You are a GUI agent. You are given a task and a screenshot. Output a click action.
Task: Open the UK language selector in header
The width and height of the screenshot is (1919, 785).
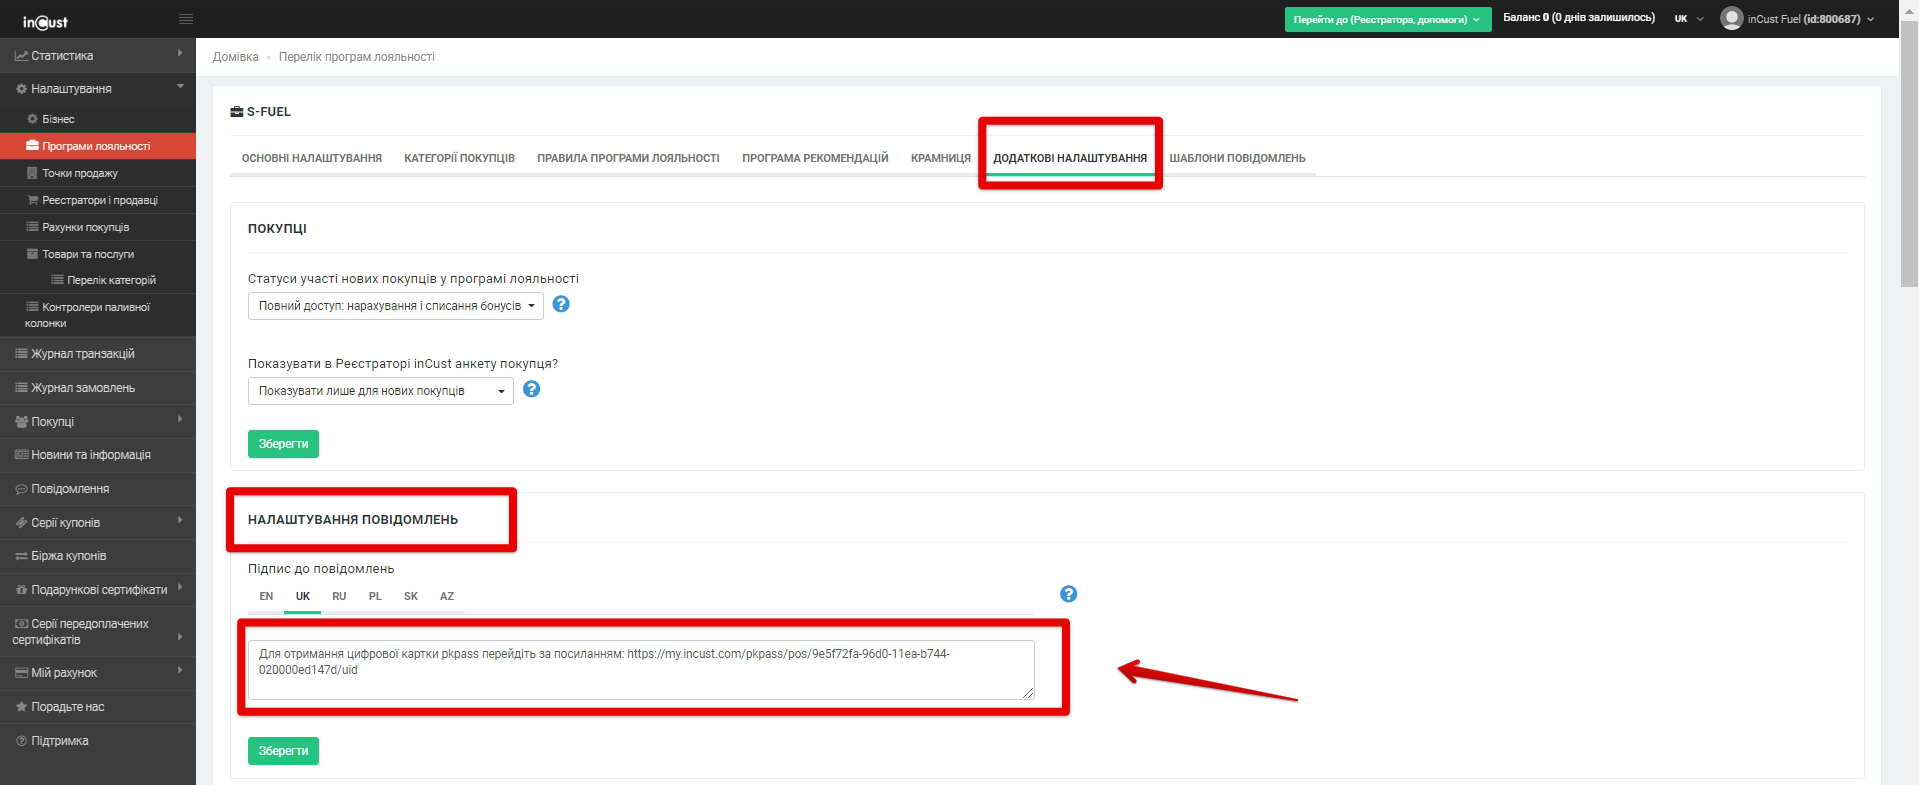(x=1689, y=19)
